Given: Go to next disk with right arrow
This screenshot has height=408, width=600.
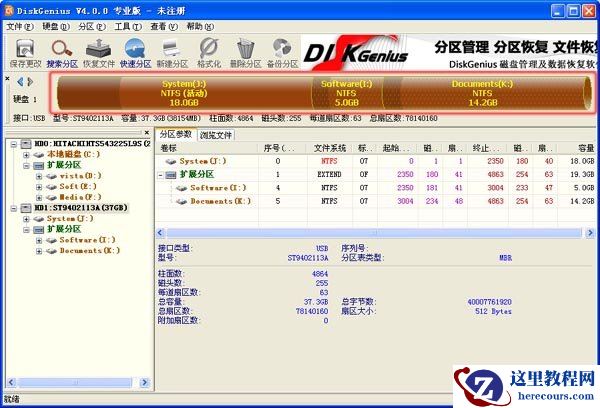Looking at the screenshot, I should coord(30,81).
